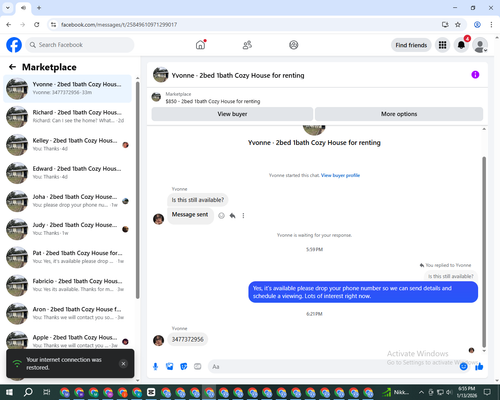Open the Friends icon in top navigation
This screenshot has height=400, width=500.
[247, 45]
